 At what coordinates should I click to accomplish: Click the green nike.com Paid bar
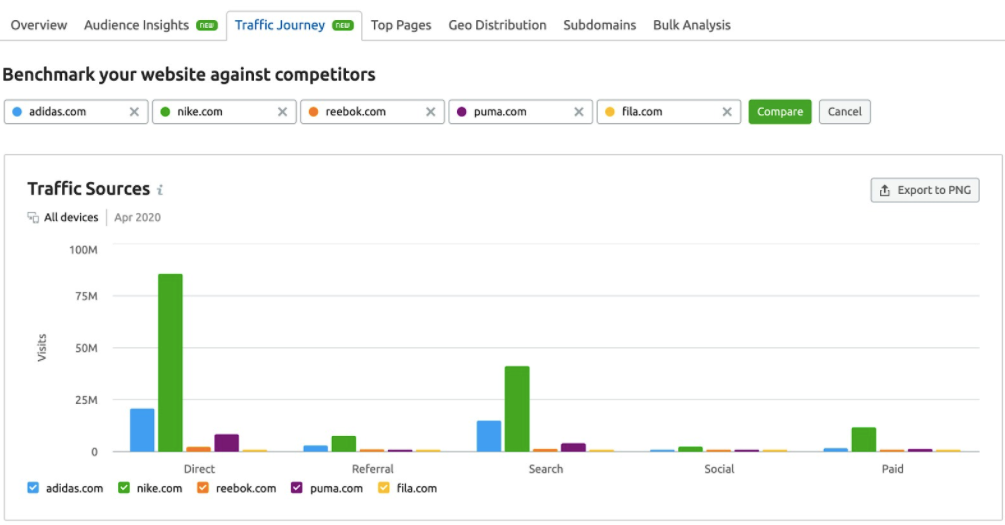864,440
